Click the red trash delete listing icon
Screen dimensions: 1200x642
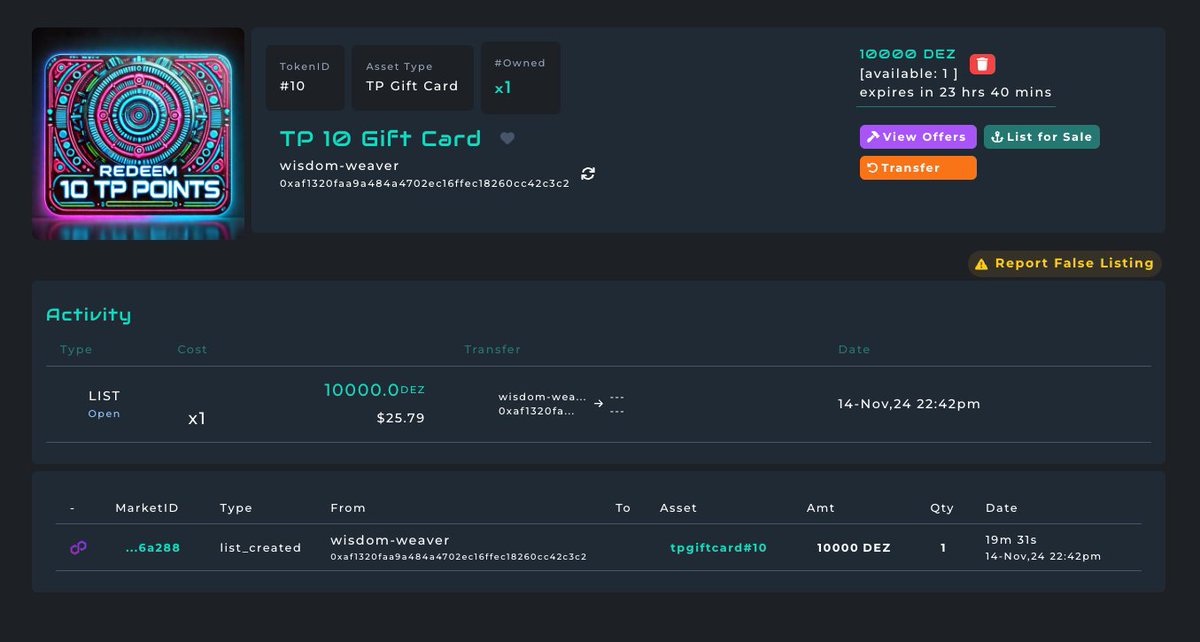(982, 64)
